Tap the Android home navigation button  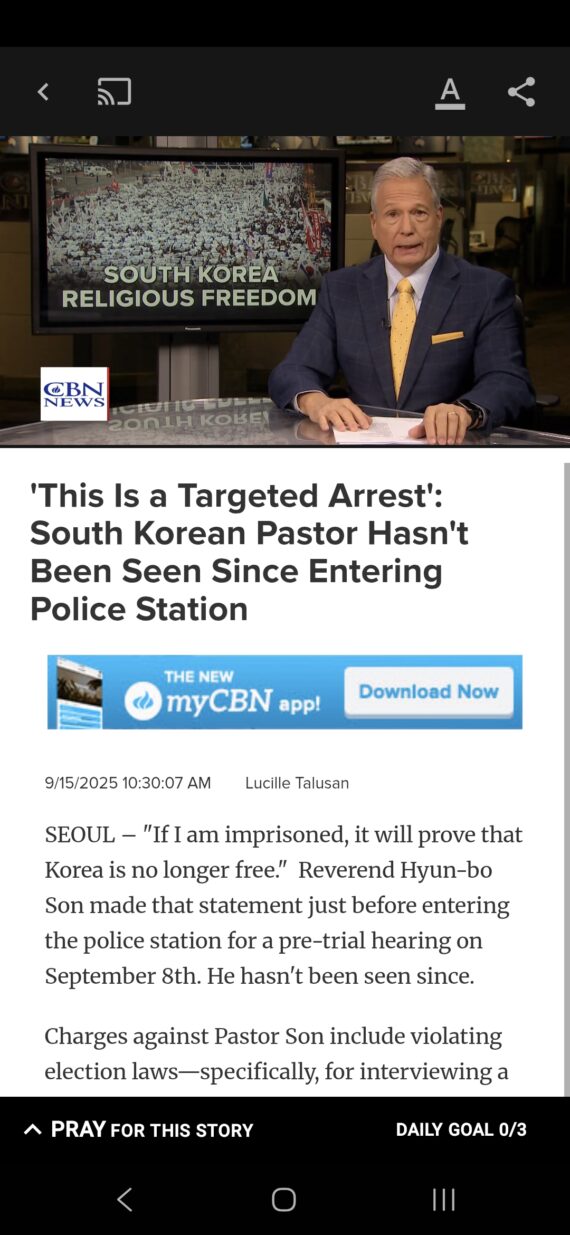pyautogui.click(x=284, y=1199)
